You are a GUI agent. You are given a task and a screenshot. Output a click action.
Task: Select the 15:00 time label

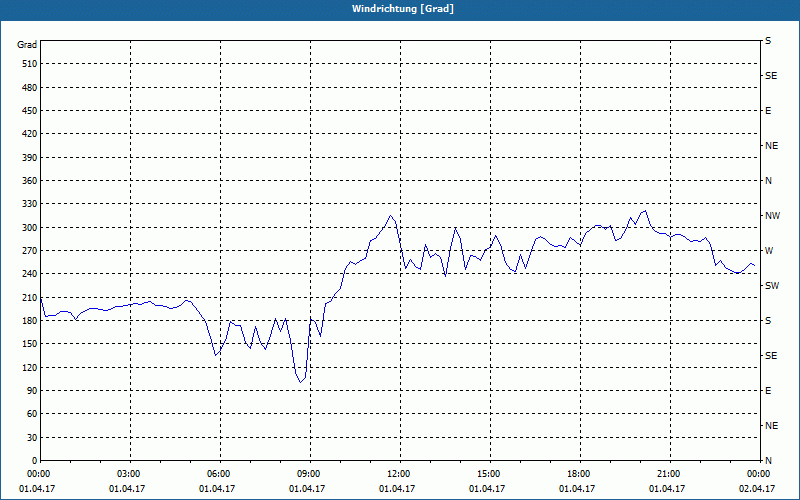pos(487,474)
